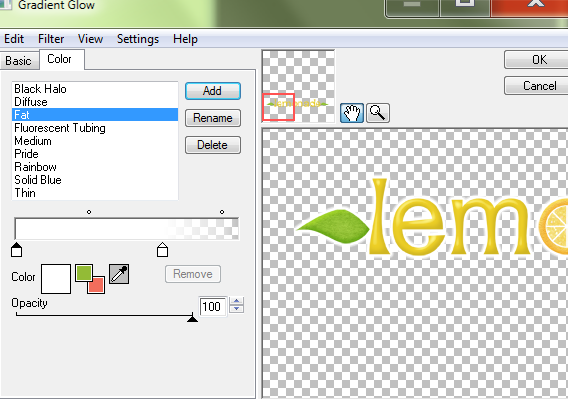Viewport: 568px width, 399px height.
Task: Open the Edit menu
Action: [14, 39]
